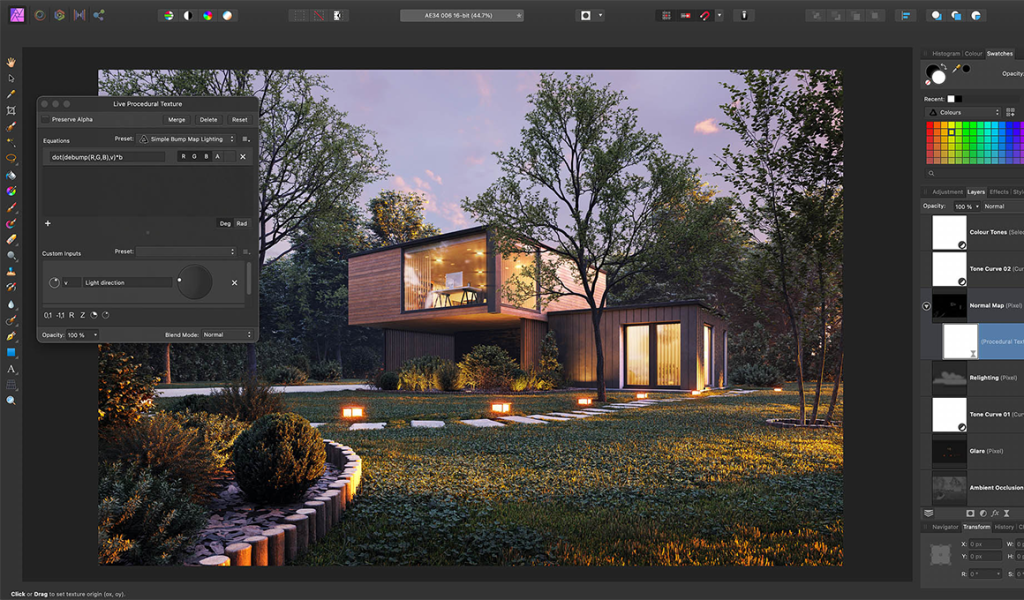Switch to the Tone Mapping Persona
This screenshot has width=1024, height=600.
(x=80, y=15)
